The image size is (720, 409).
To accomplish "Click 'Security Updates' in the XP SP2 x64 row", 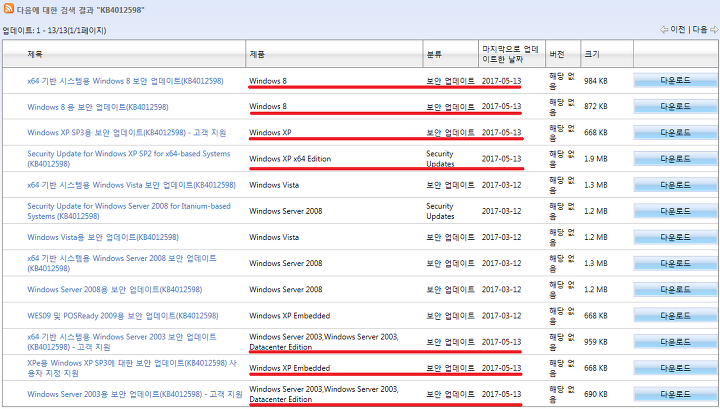I will [x=440, y=159].
